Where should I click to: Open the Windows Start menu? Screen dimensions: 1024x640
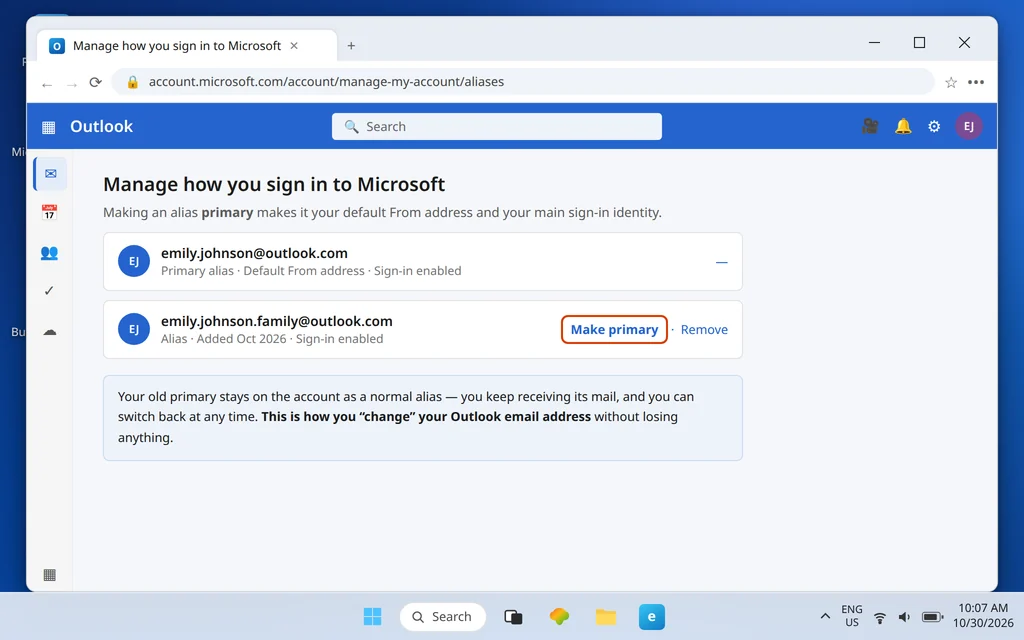point(372,616)
